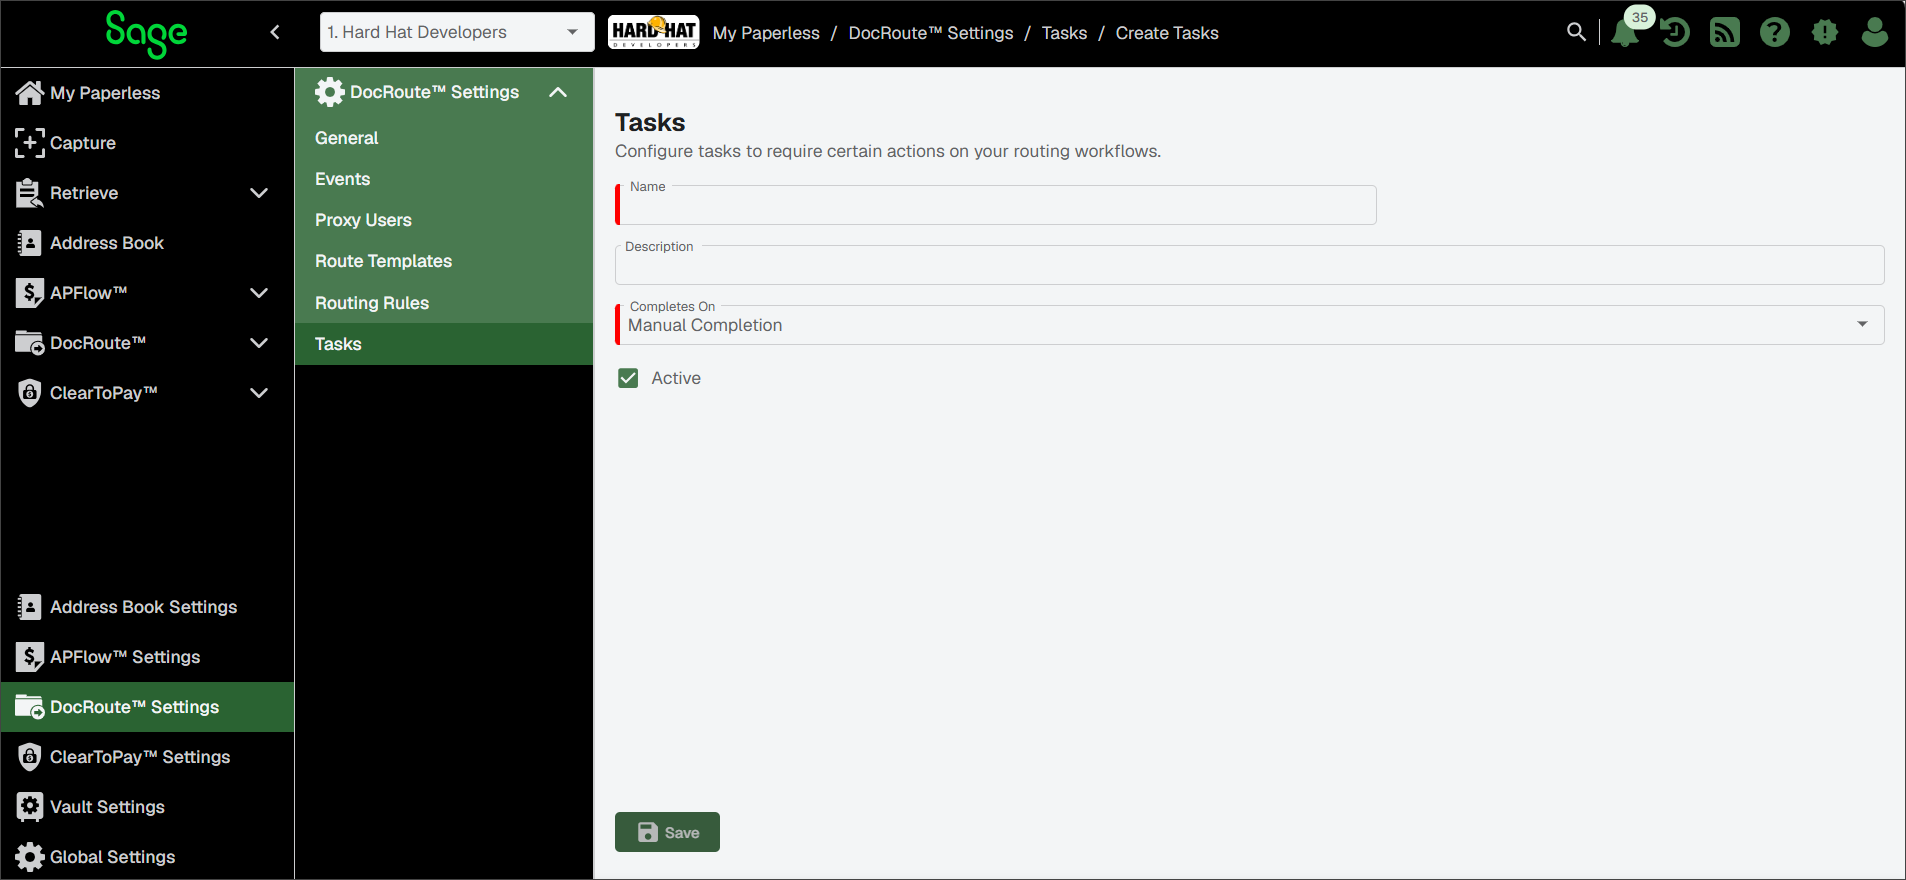Open the Proxy Users item
This screenshot has height=880, width=1906.
[444, 220]
